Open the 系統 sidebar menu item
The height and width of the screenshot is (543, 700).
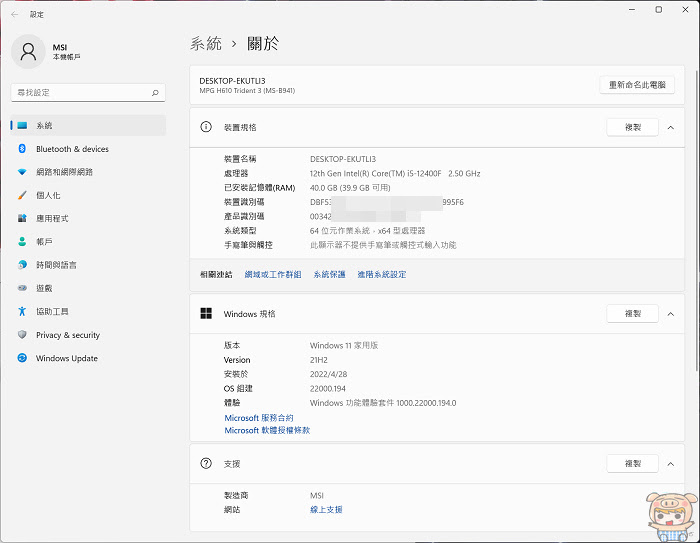pyautogui.click(x=88, y=125)
